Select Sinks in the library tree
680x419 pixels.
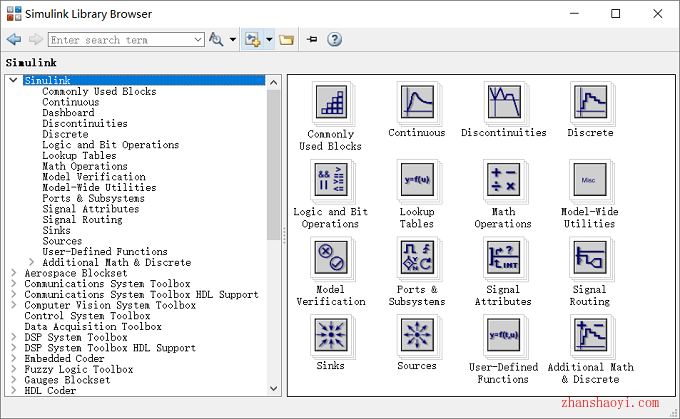(x=56, y=230)
